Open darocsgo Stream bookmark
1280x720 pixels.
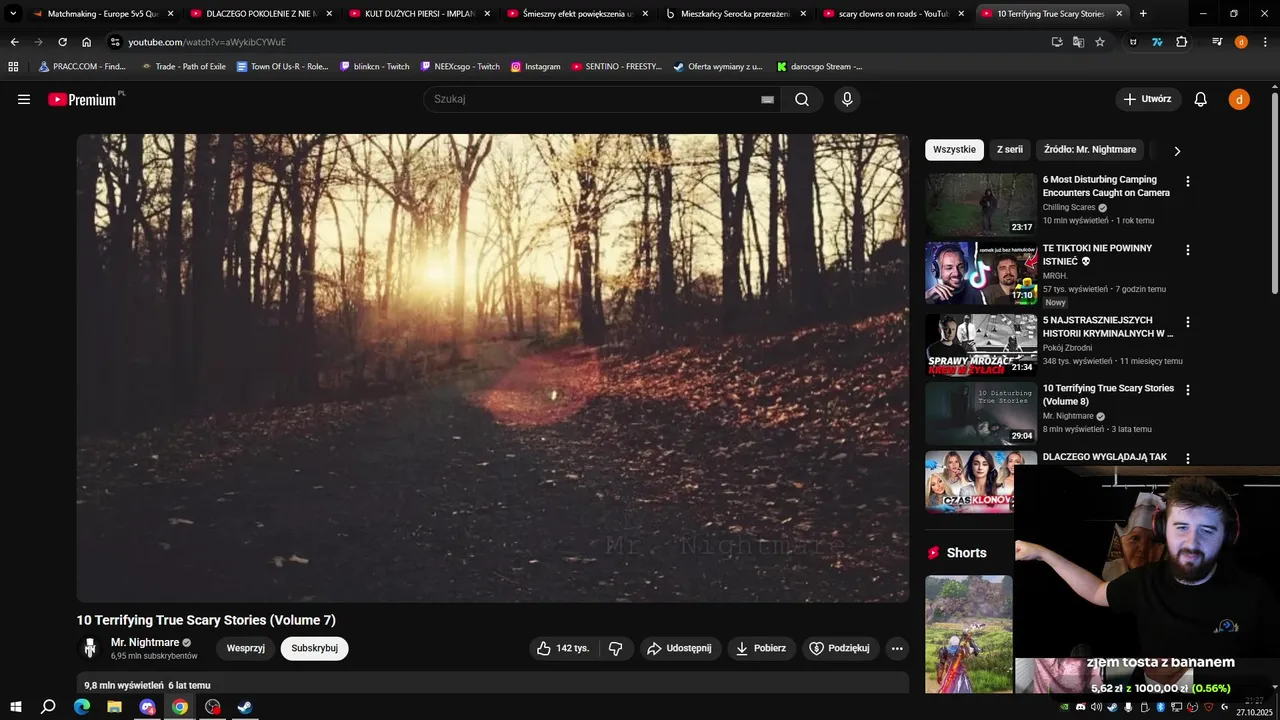click(819, 66)
